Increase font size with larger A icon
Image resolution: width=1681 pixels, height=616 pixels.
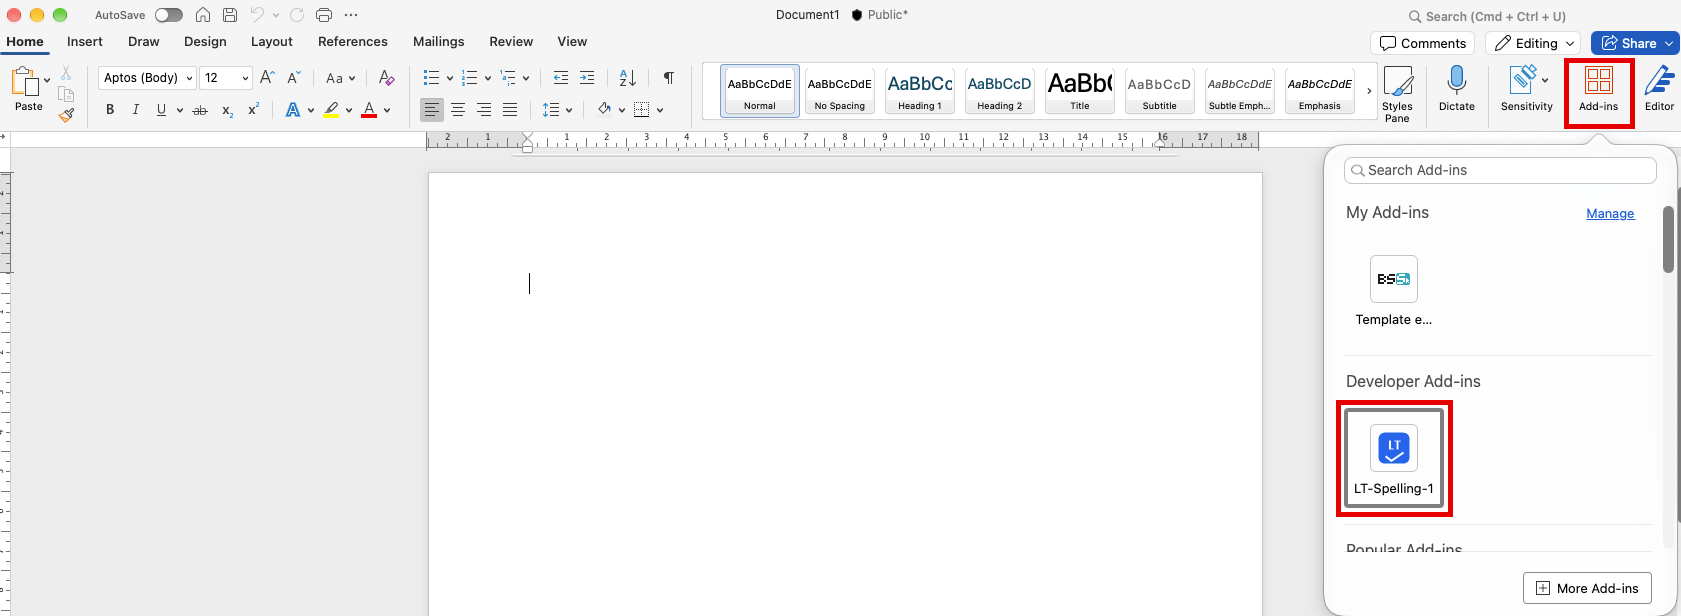pos(267,77)
